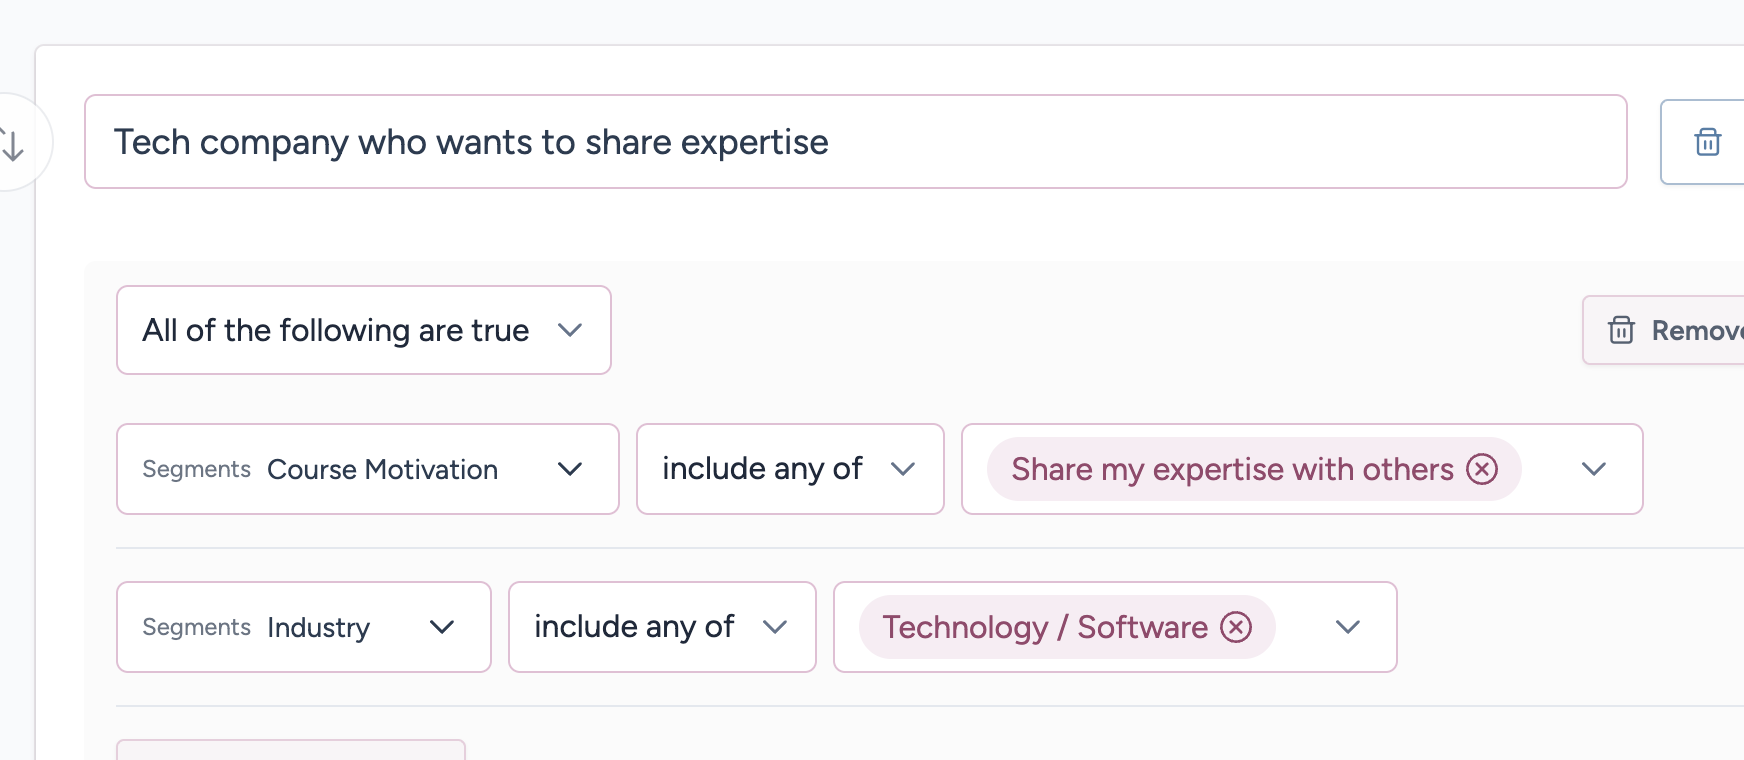
Task: Open the "All of the following are true" dropdown
Action: (x=336, y=330)
